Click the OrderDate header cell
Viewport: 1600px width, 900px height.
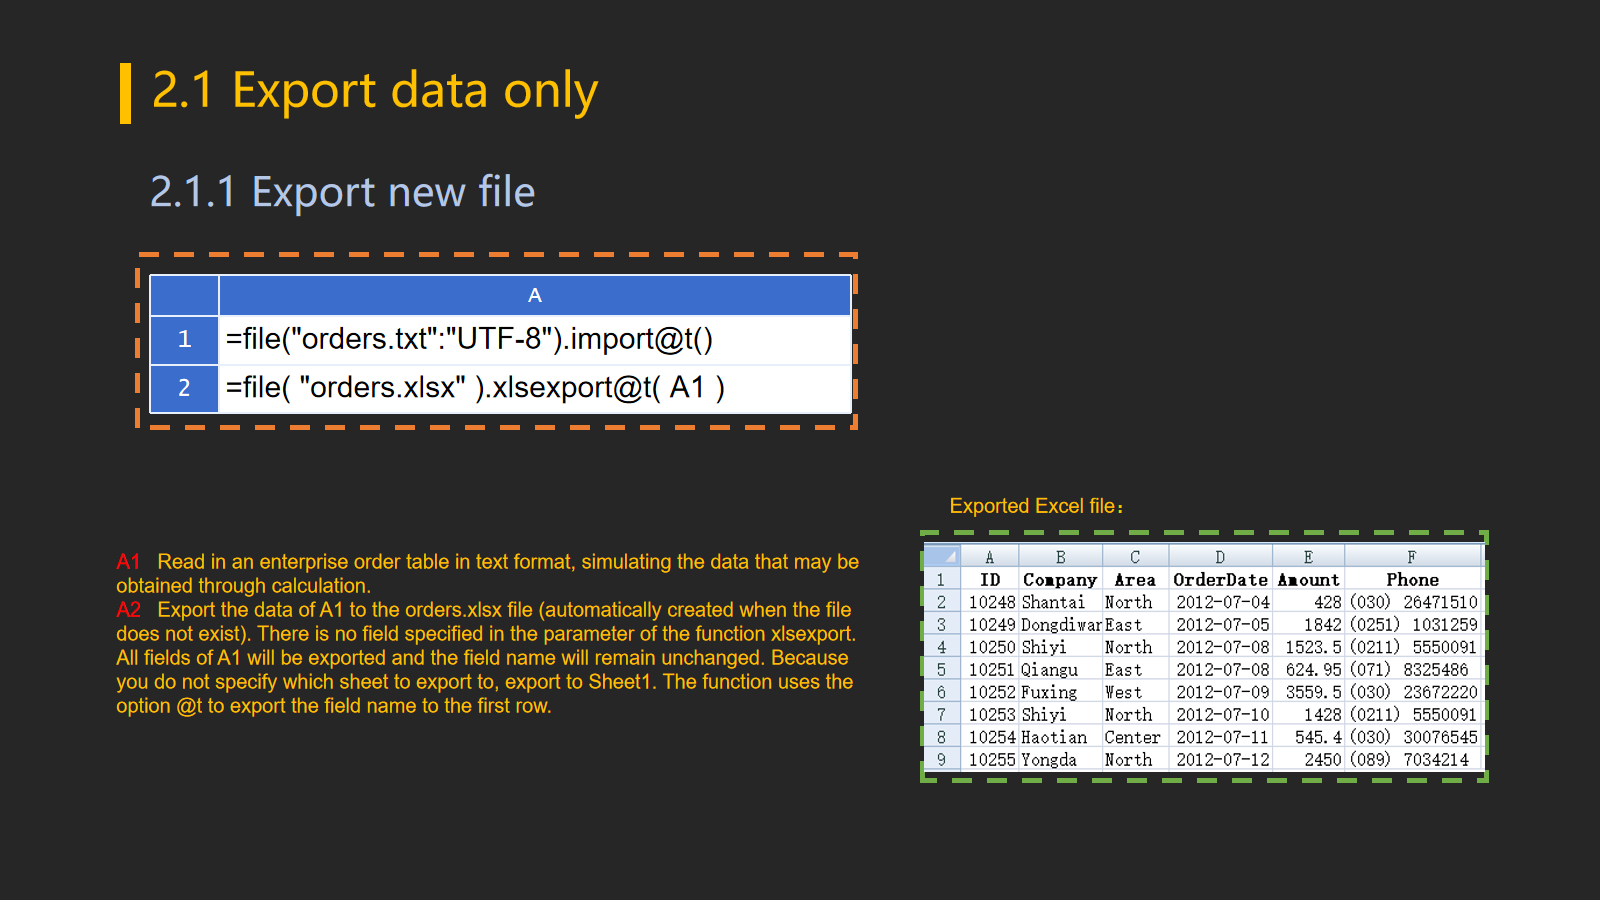(x=1220, y=580)
